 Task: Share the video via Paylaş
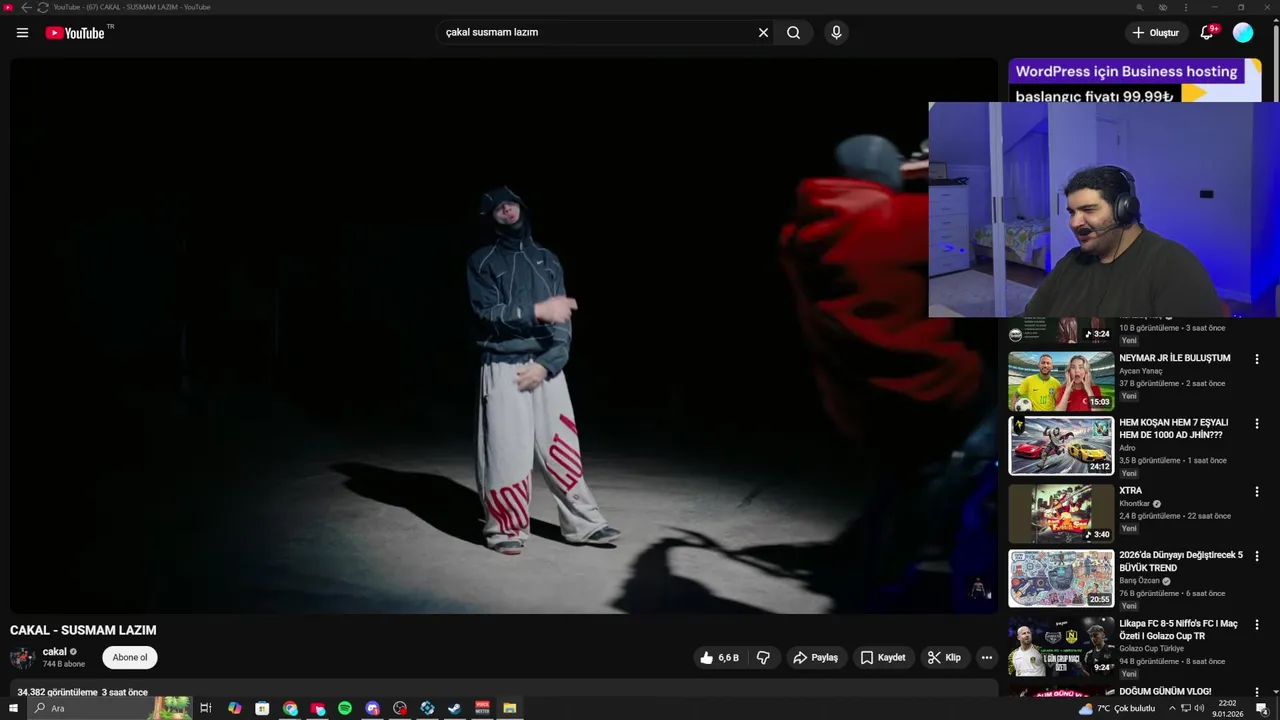click(x=815, y=658)
